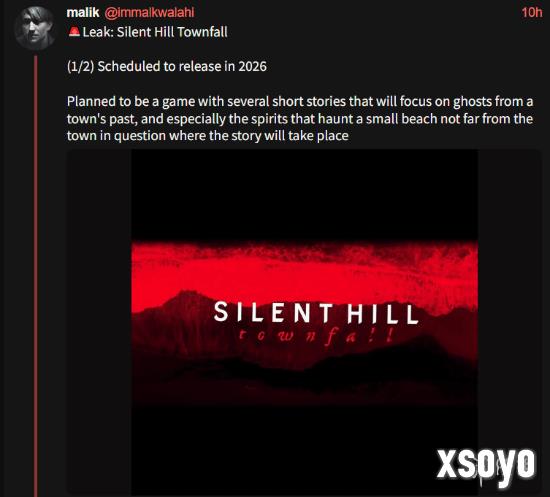
Task: Click the white SILENT HILL logo text
Action: [x=316, y=312]
